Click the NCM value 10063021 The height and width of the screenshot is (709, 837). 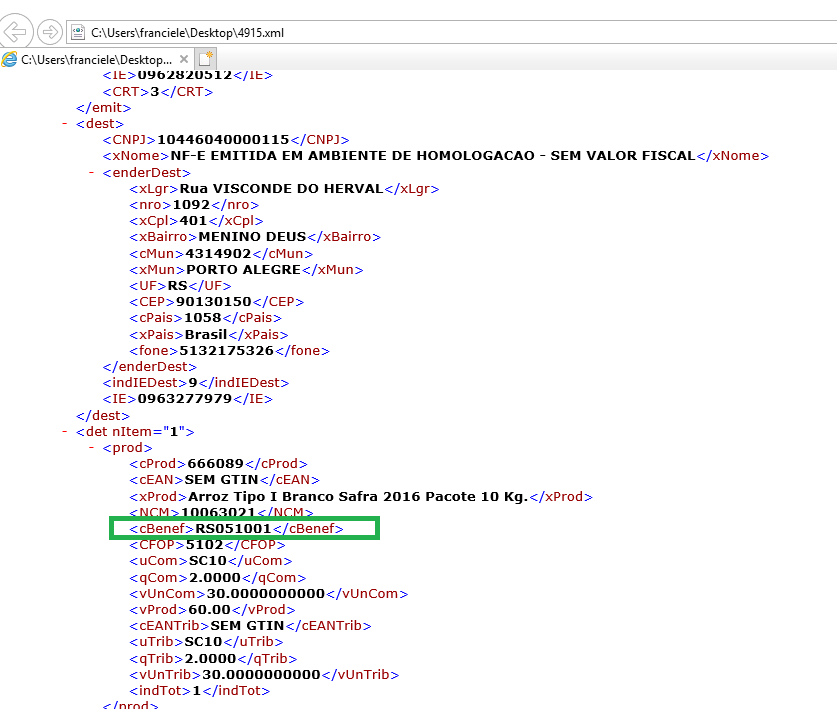218,513
